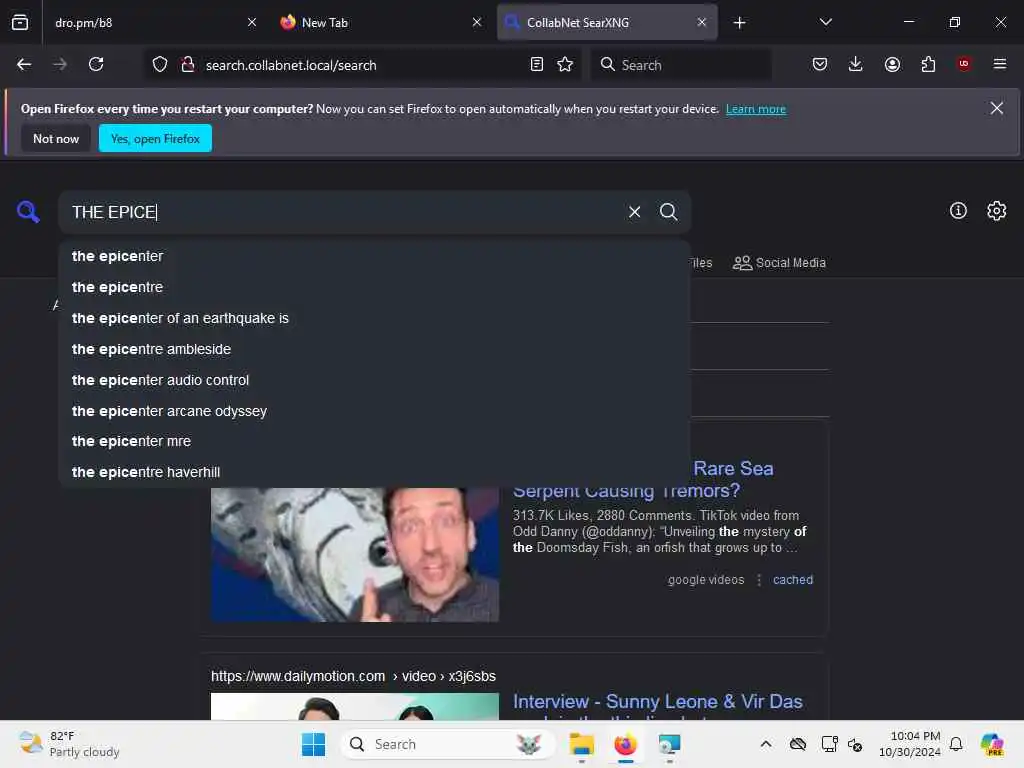Screen dimensions: 1024x768
Task: Open the SearXNG about info icon
Action: coord(958,210)
